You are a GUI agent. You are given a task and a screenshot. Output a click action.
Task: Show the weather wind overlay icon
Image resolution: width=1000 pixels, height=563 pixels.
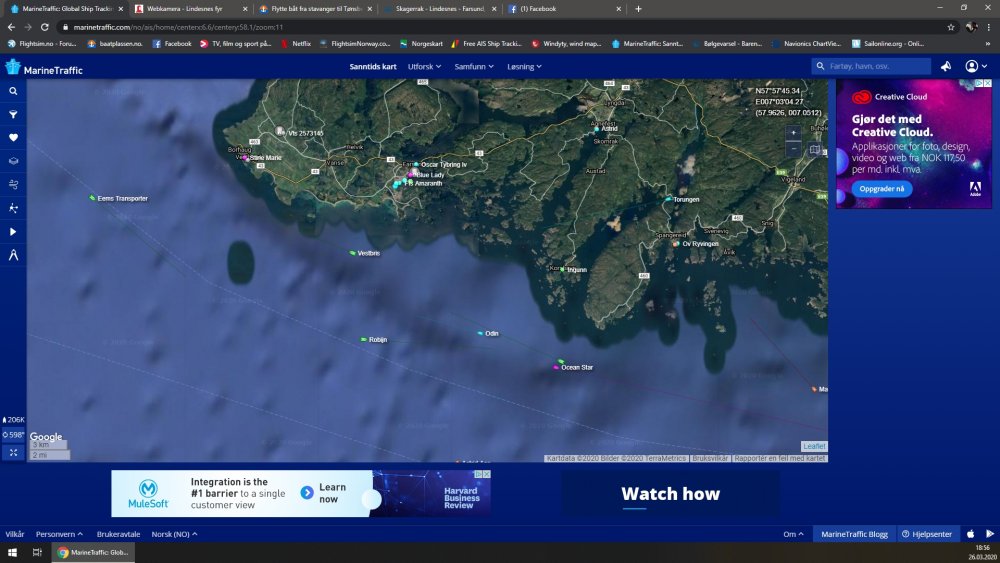coord(13,185)
